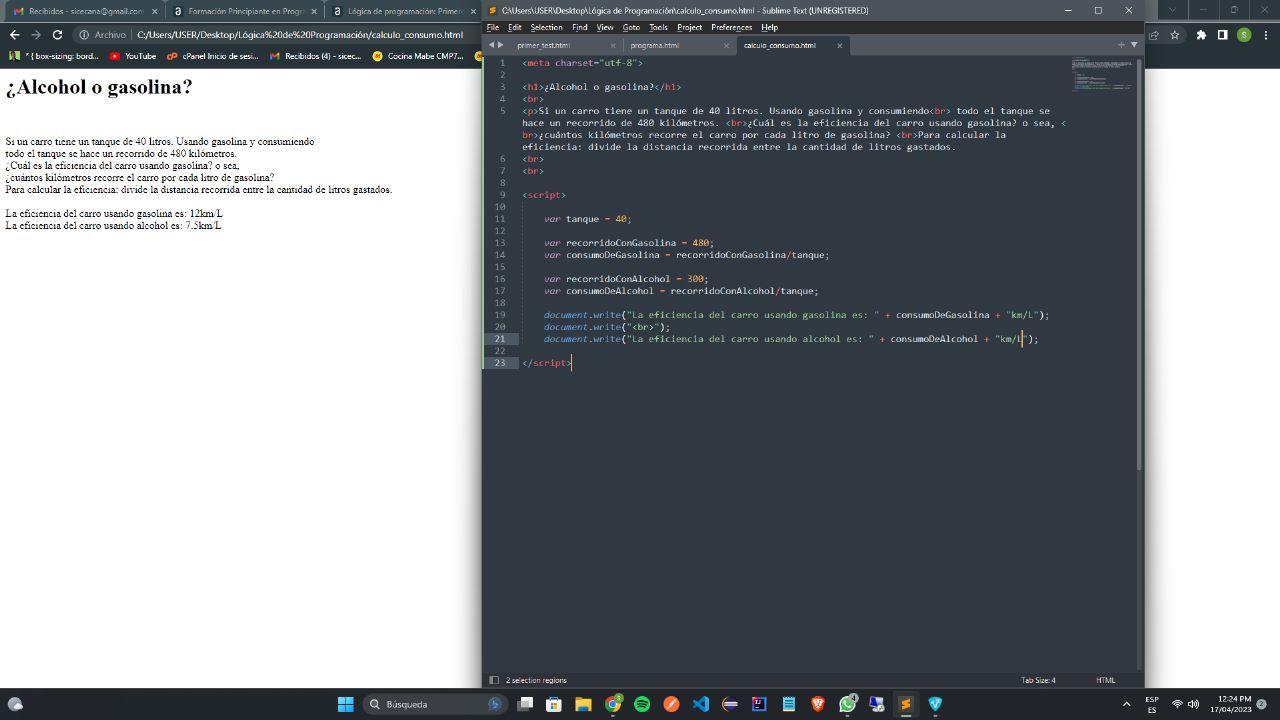Click the Búsqueda taskbar search box
This screenshot has width=1280, height=720.
click(434, 704)
